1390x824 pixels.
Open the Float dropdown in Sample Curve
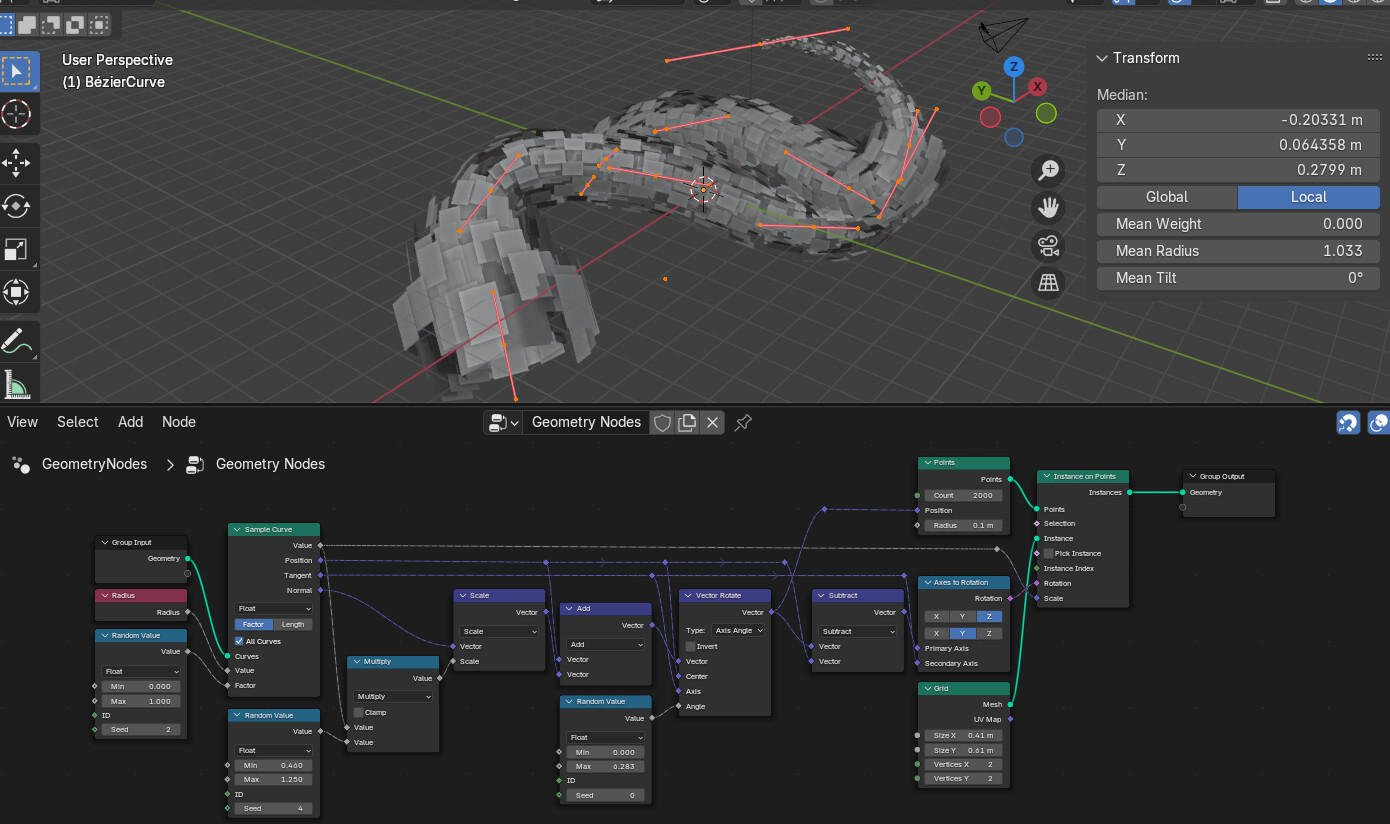coord(274,608)
